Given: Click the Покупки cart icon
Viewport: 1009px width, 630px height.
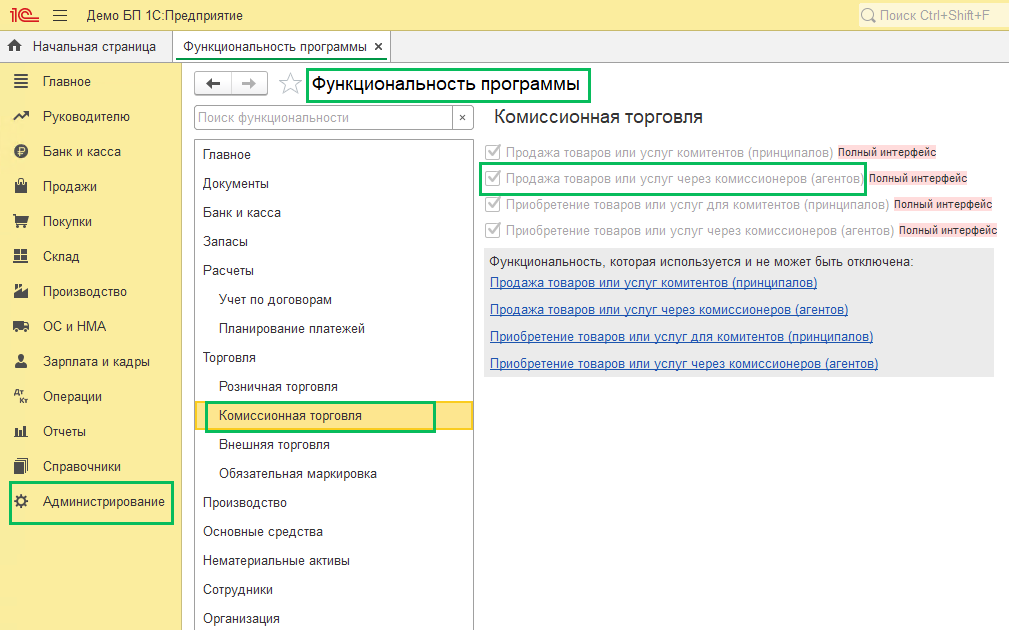Looking at the screenshot, I should click(21, 221).
